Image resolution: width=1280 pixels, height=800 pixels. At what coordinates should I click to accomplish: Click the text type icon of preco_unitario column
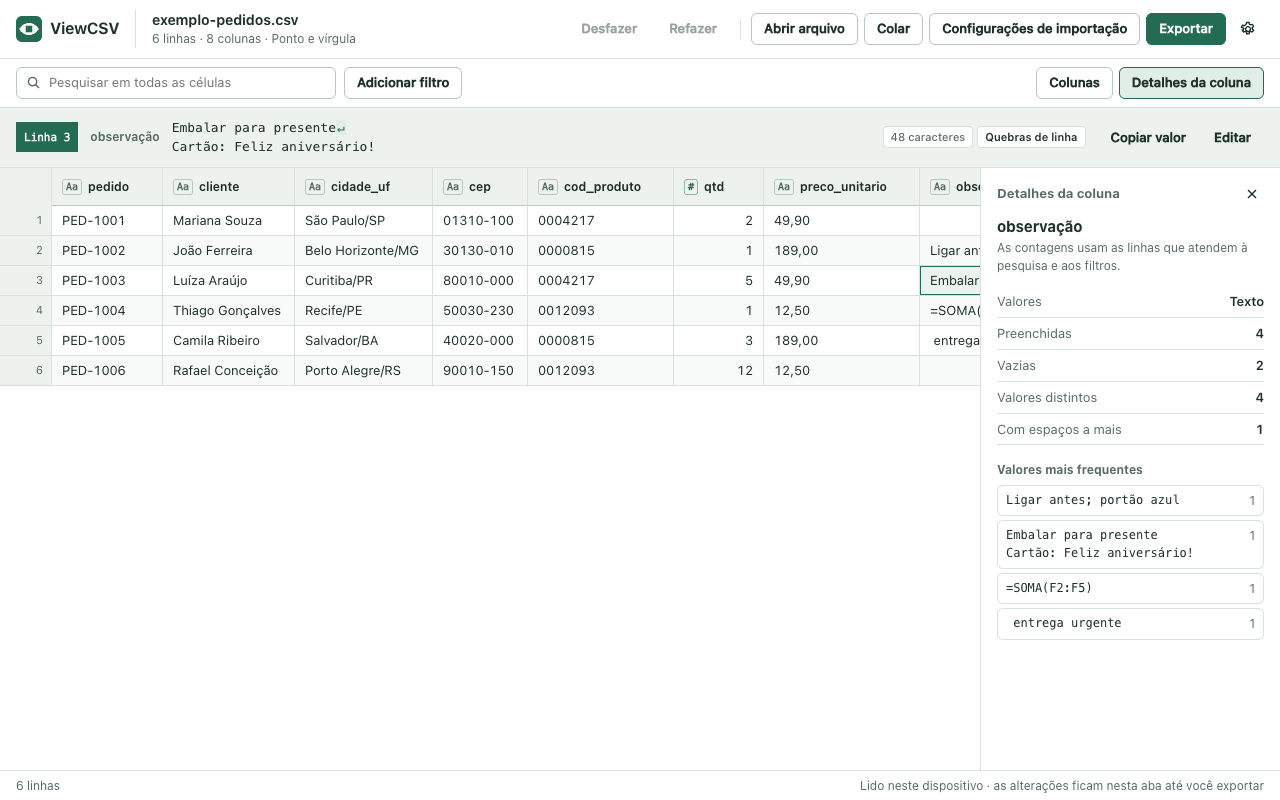784,187
